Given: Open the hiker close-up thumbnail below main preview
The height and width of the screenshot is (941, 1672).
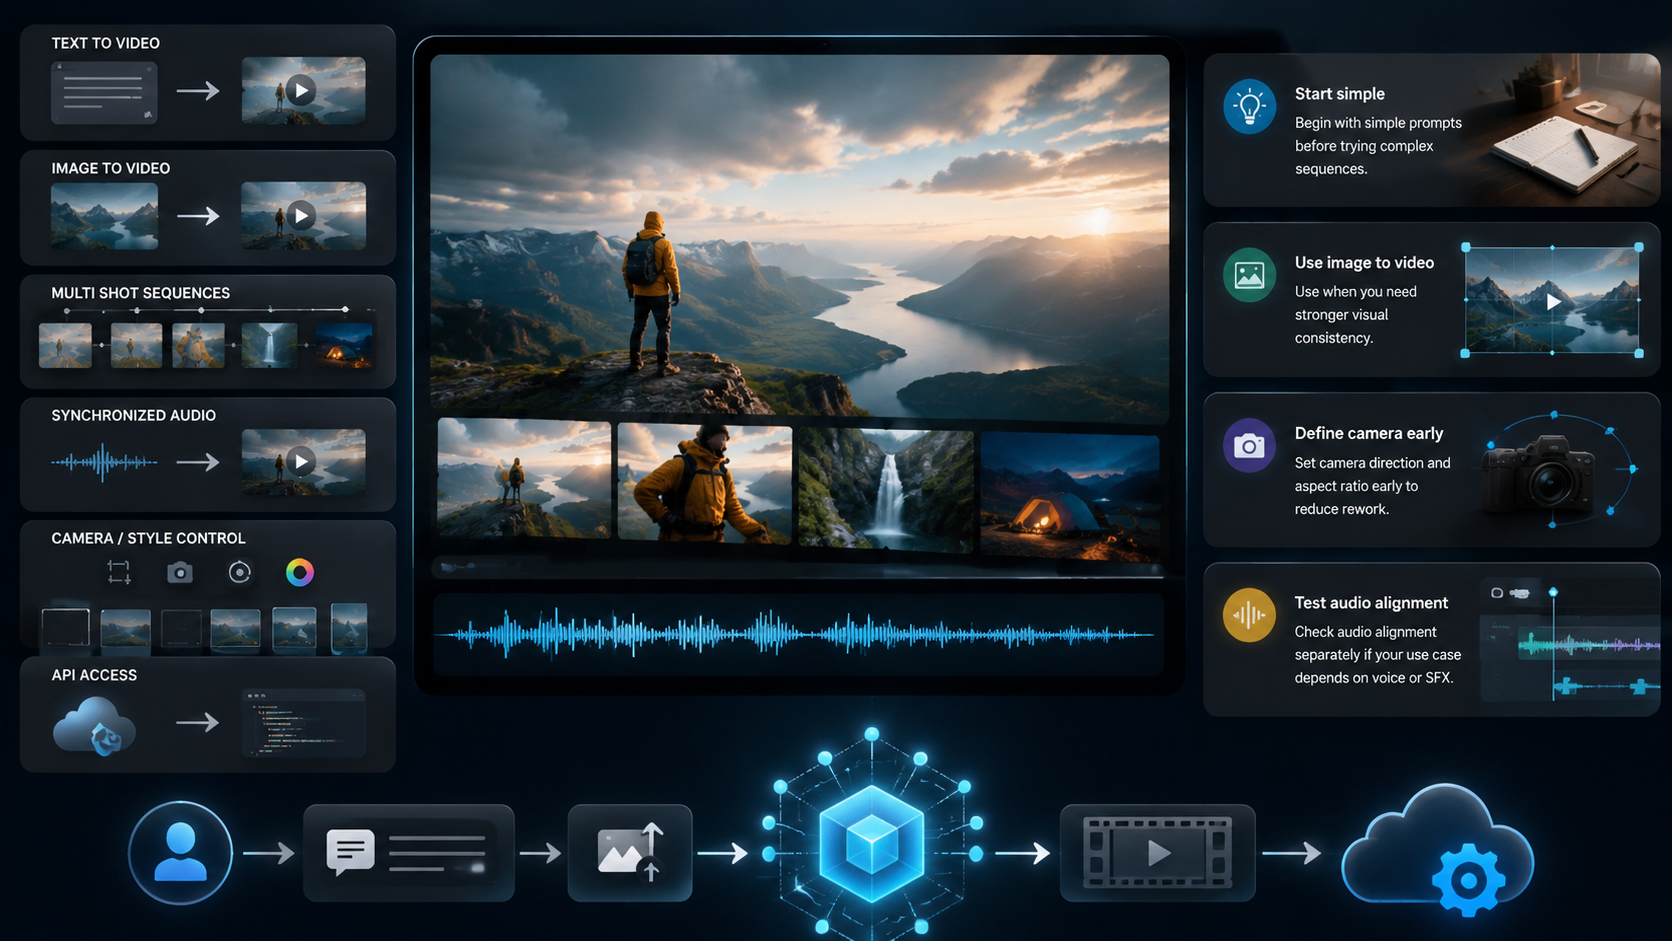Looking at the screenshot, I should [705, 482].
